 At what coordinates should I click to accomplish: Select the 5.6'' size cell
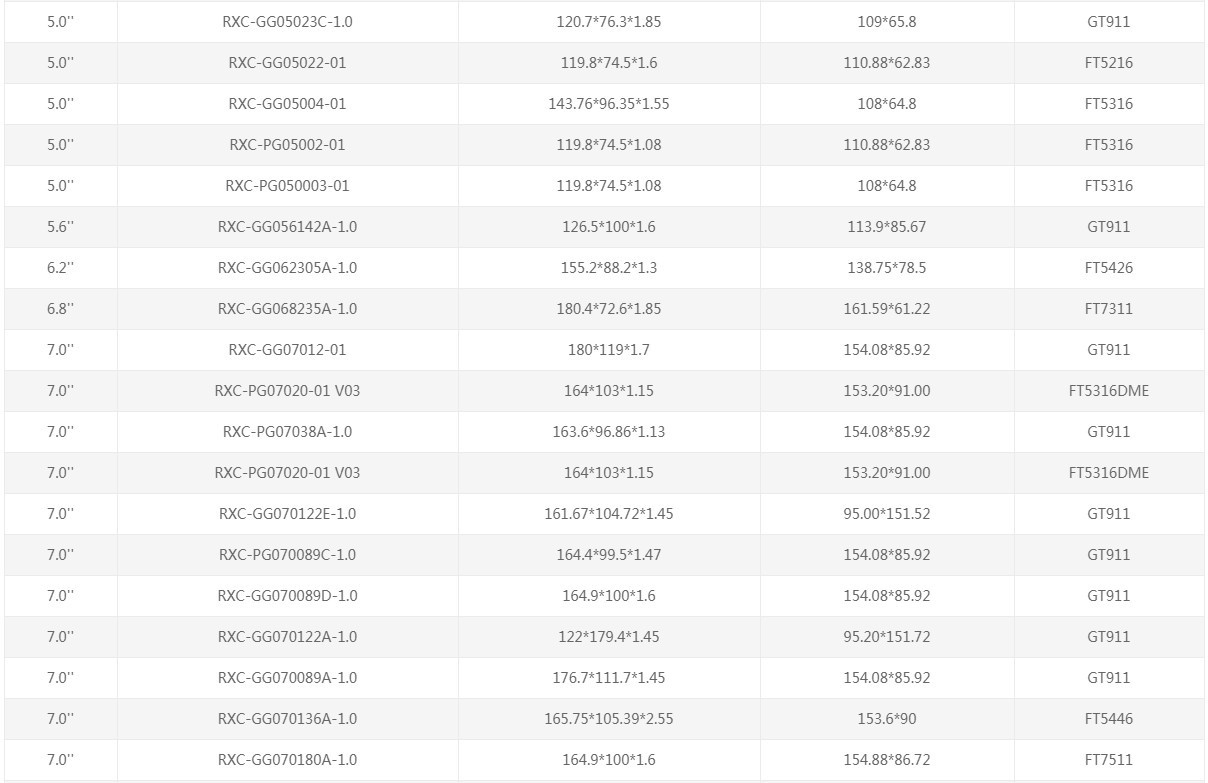[60, 227]
